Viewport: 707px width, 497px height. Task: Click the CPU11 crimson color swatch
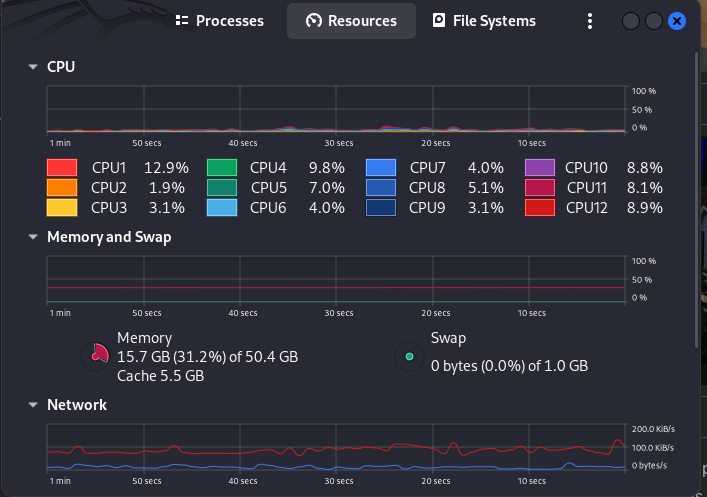click(540, 188)
